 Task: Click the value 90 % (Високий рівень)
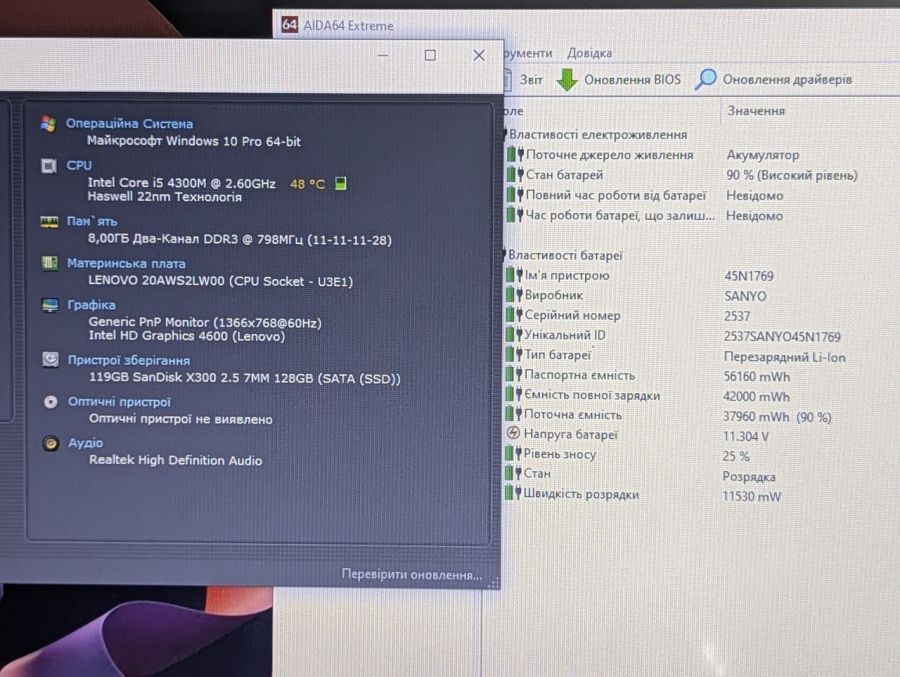click(x=792, y=175)
